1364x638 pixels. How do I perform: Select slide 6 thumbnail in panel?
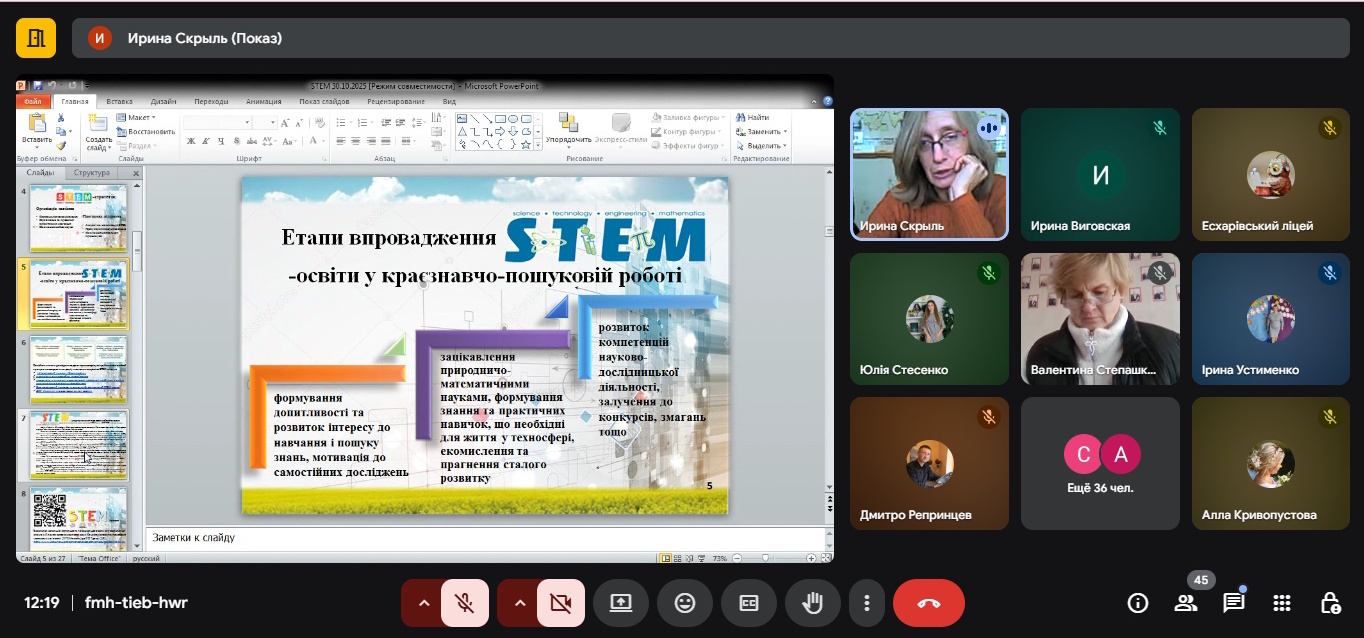point(78,369)
